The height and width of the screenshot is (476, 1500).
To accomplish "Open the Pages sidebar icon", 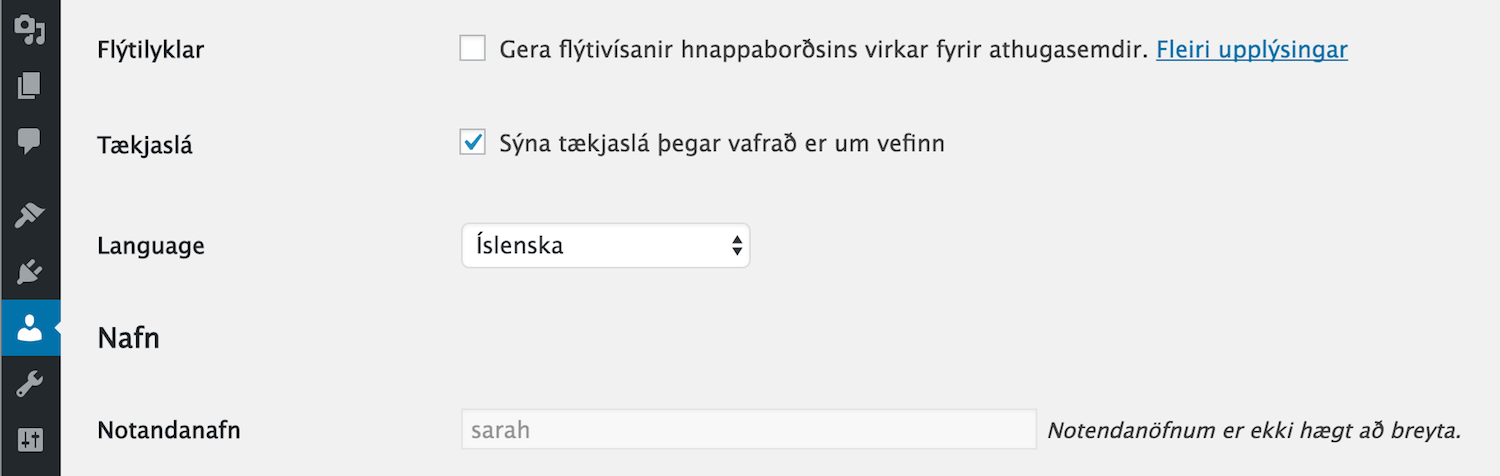I will click(x=30, y=85).
